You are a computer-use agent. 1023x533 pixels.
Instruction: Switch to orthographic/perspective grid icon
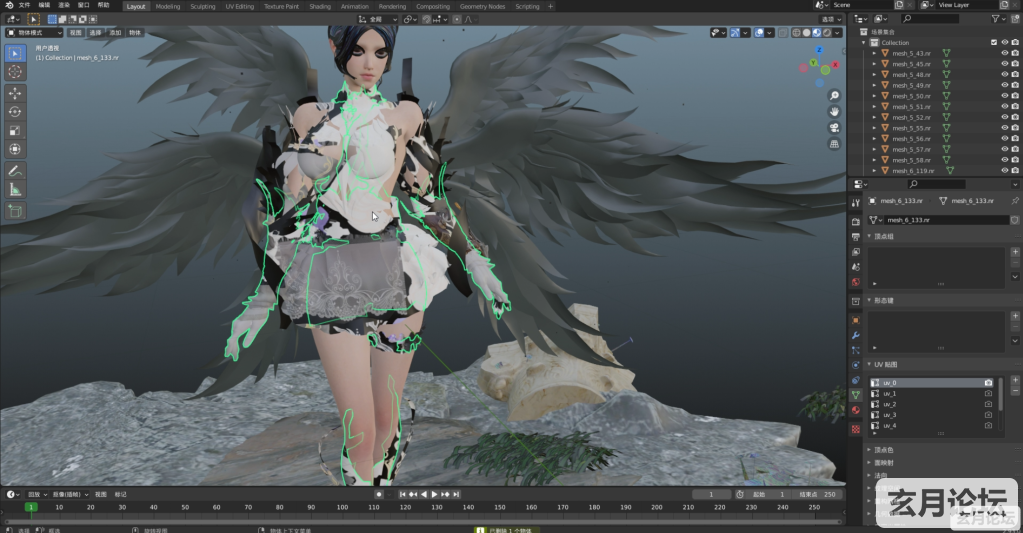pos(834,144)
